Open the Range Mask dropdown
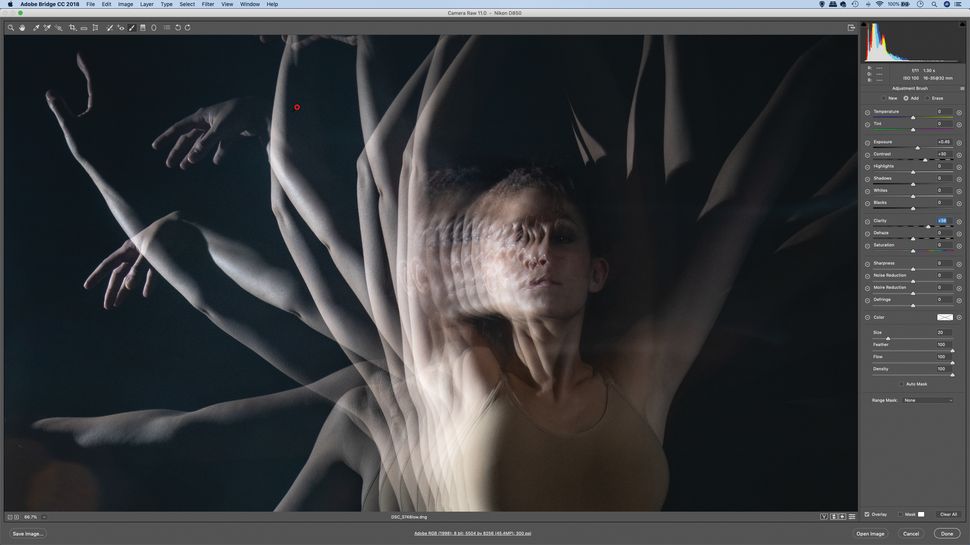This screenshot has width=970, height=545. pyautogui.click(x=928, y=400)
